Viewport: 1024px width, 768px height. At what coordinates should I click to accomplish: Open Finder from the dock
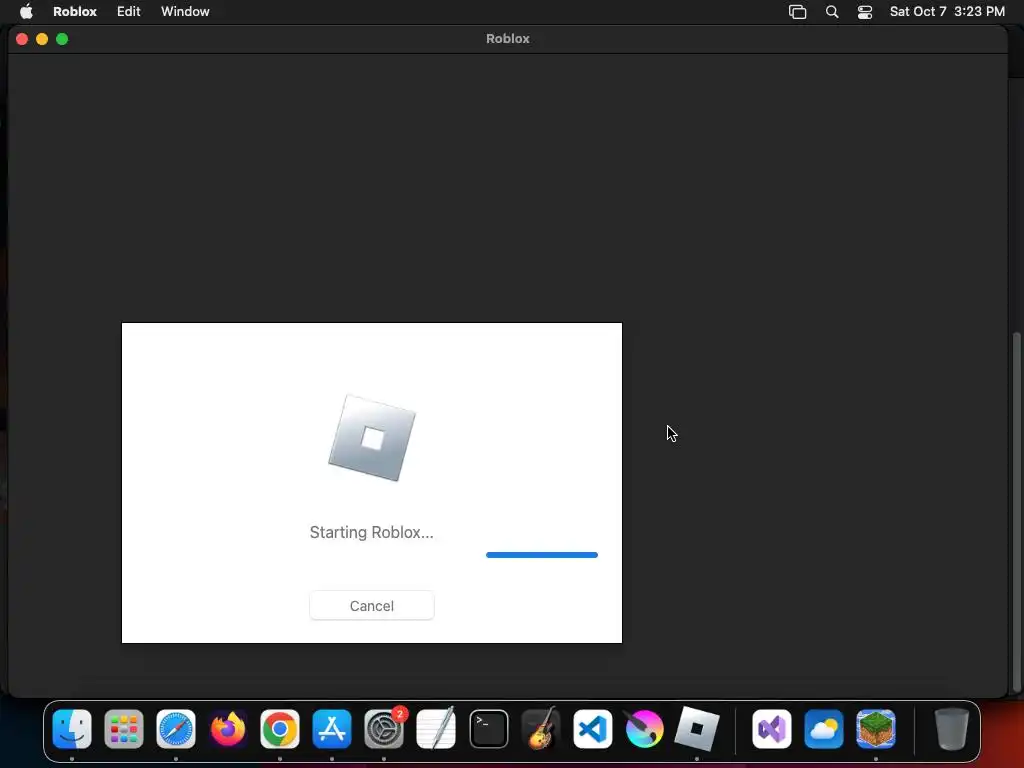[x=72, y=729]
